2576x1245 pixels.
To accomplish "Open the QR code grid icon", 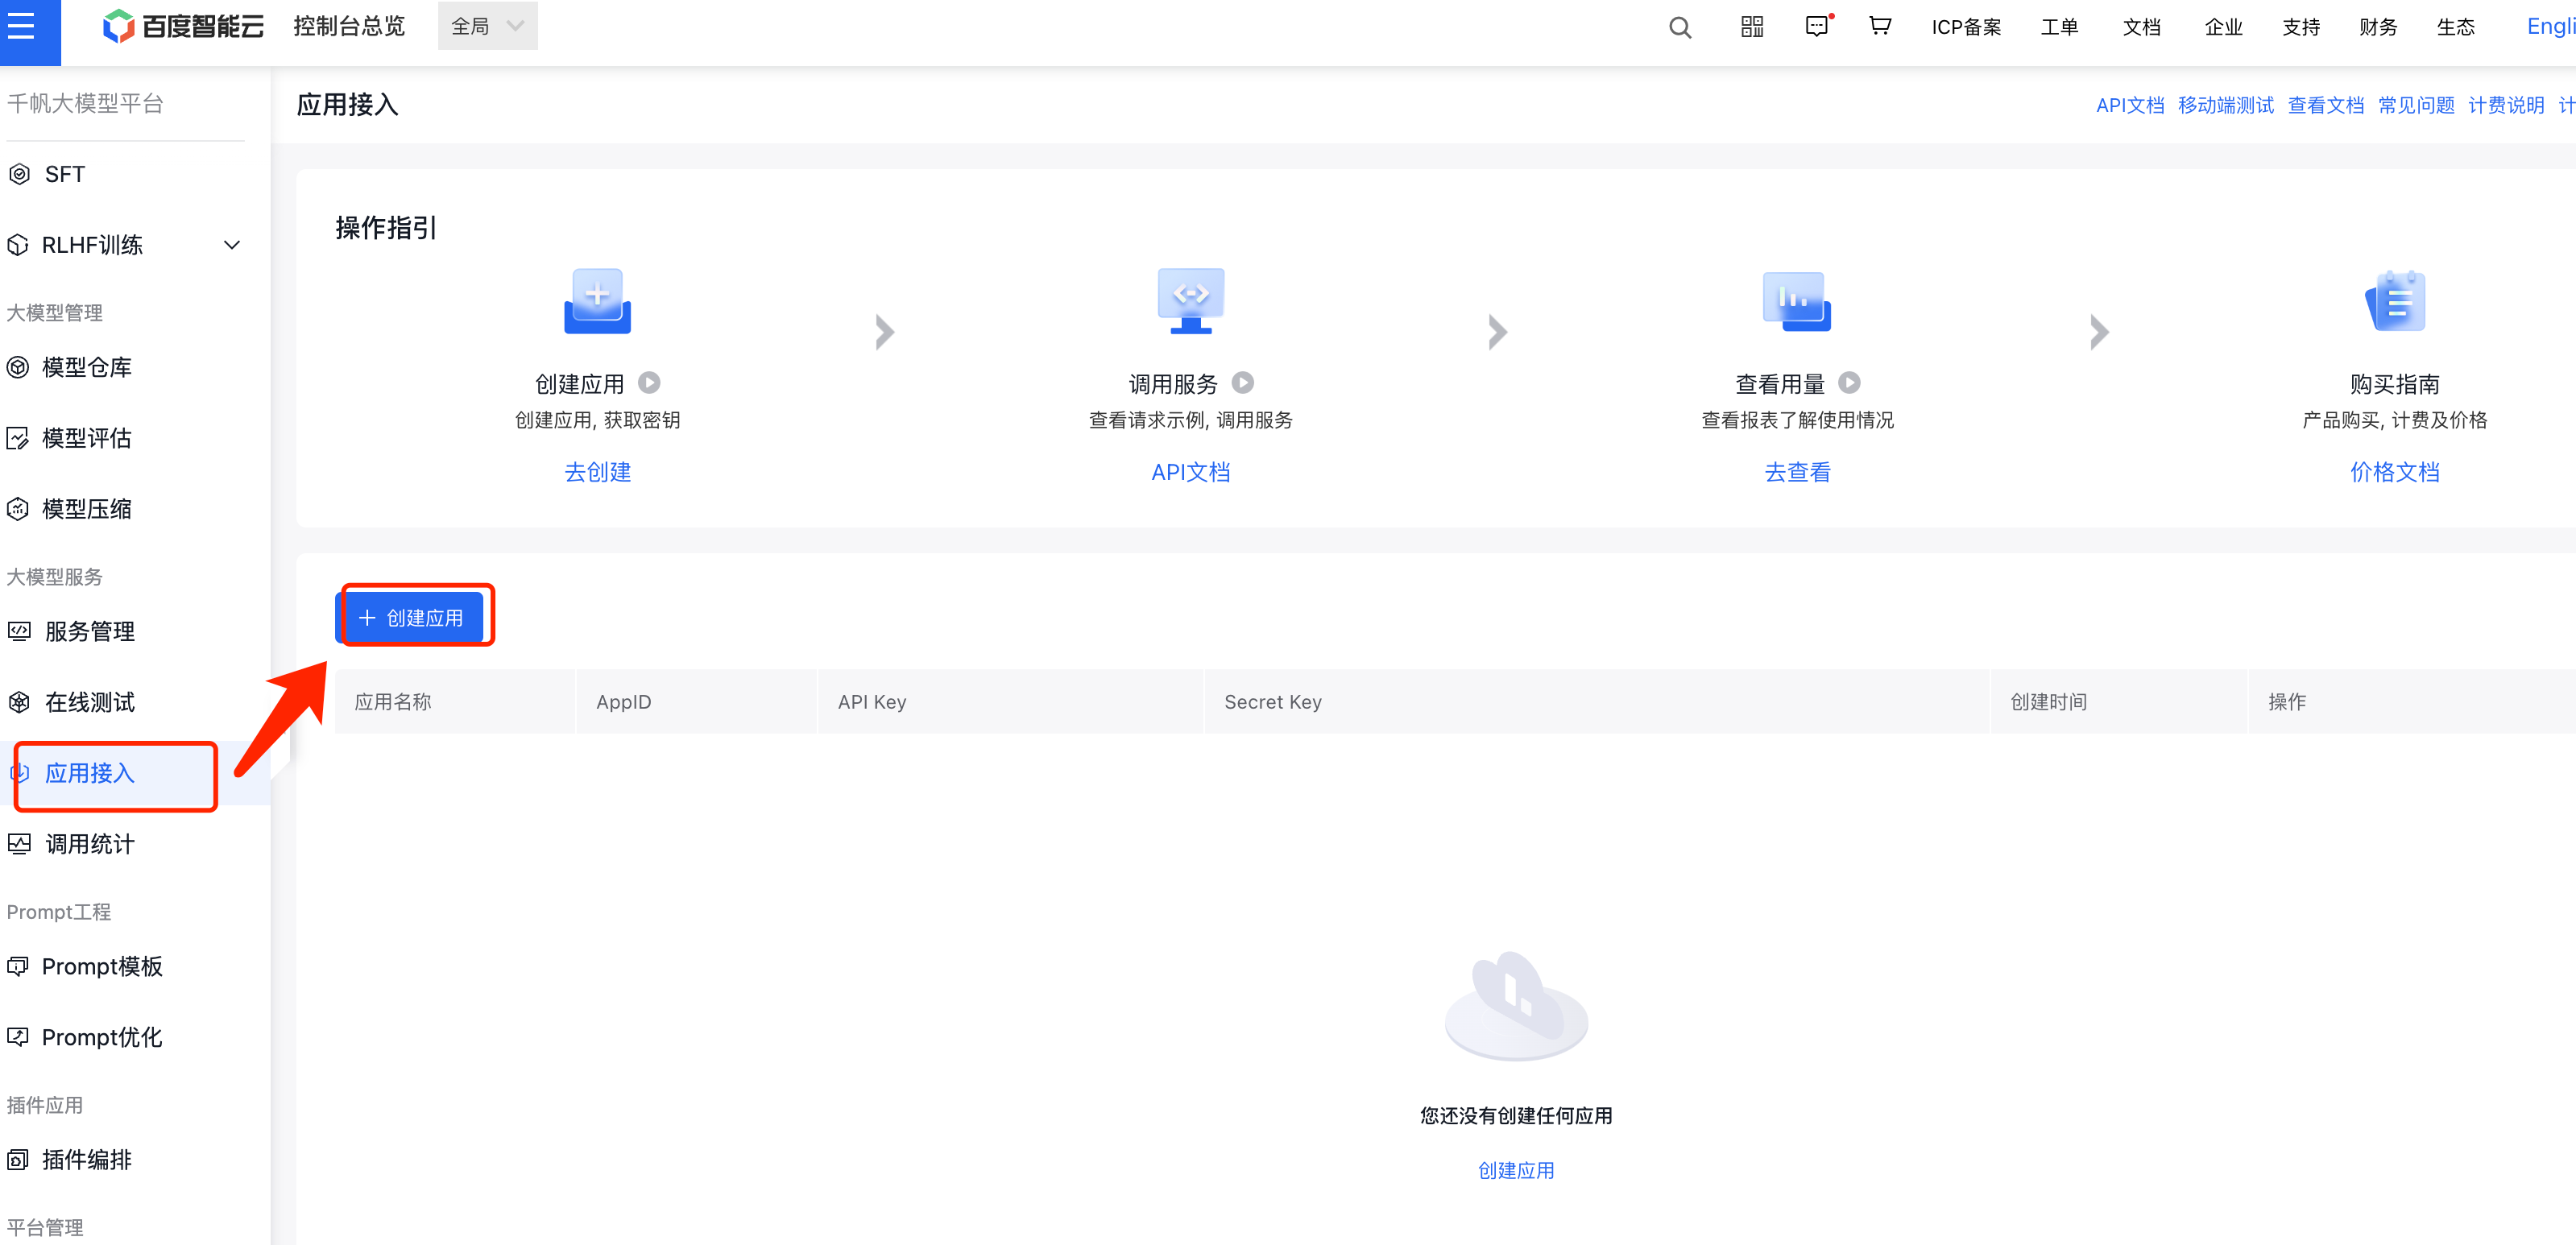I will point(1752,27).
